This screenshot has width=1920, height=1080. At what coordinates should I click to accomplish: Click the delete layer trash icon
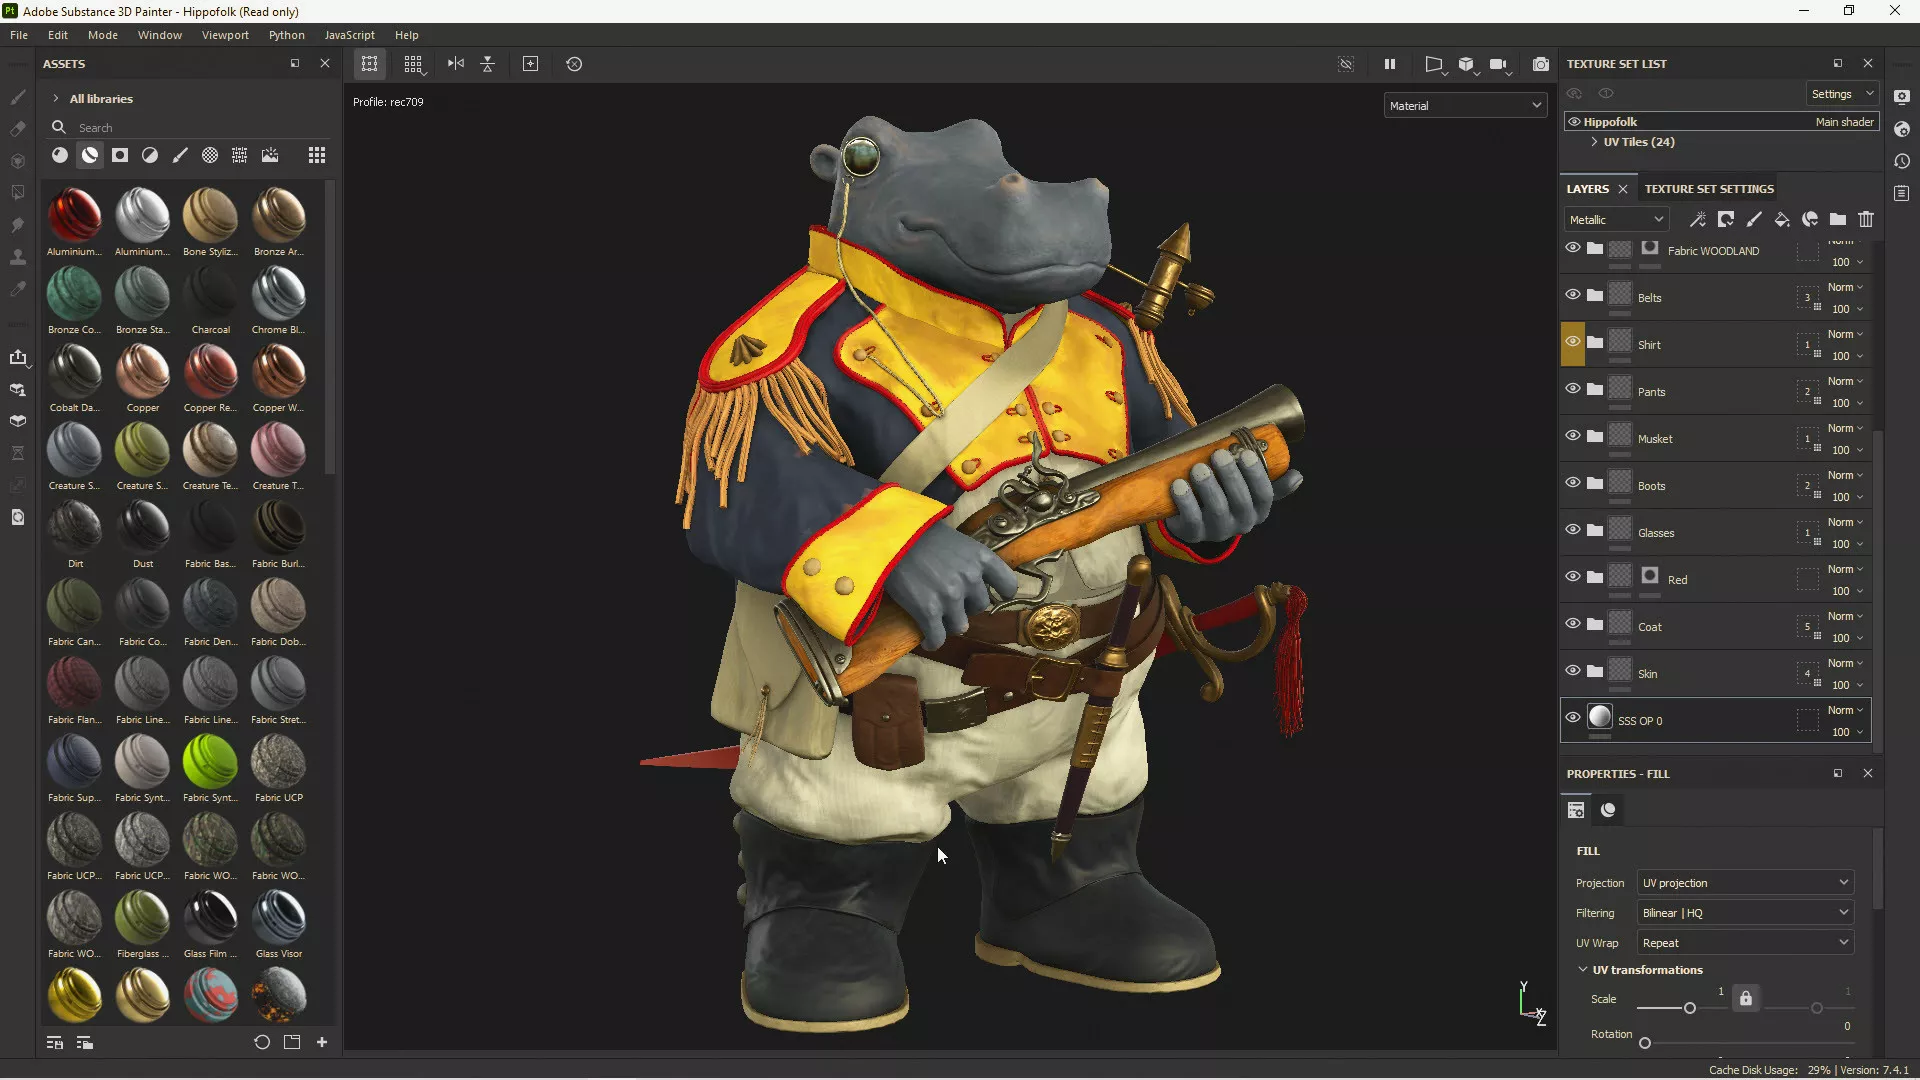coord(1866,219)
